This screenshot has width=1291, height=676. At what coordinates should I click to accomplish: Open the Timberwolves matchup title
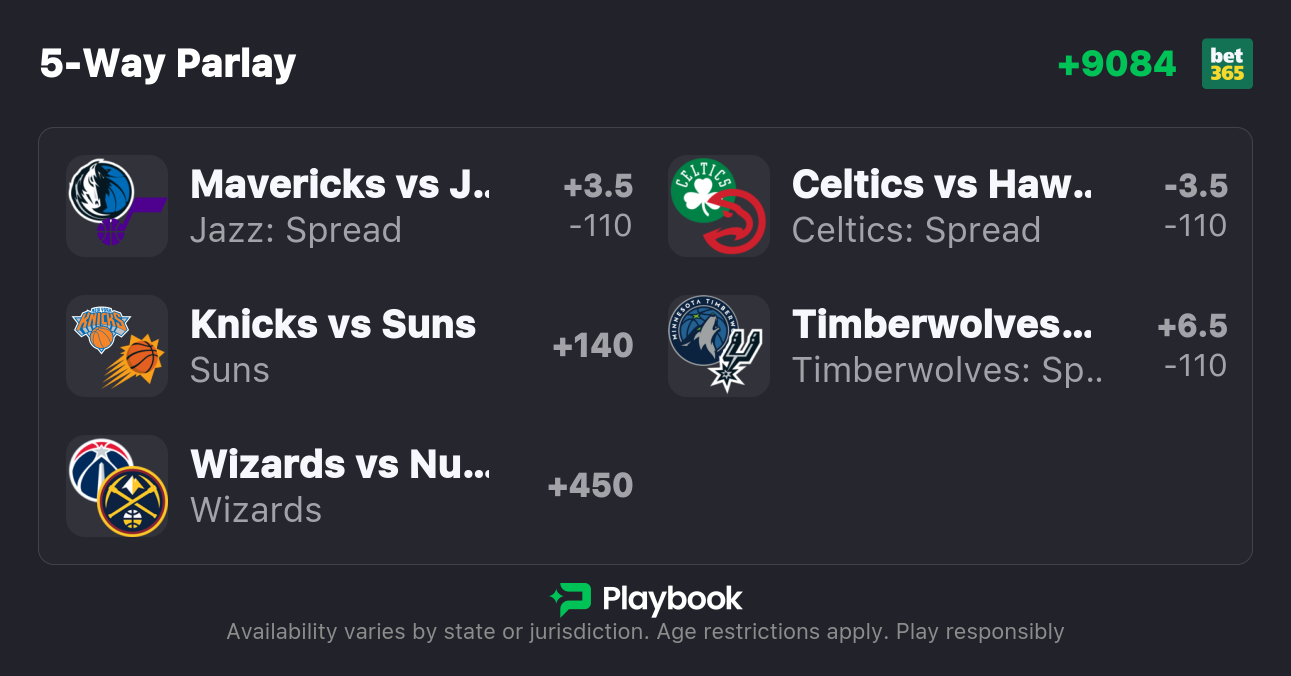(942, 324)
